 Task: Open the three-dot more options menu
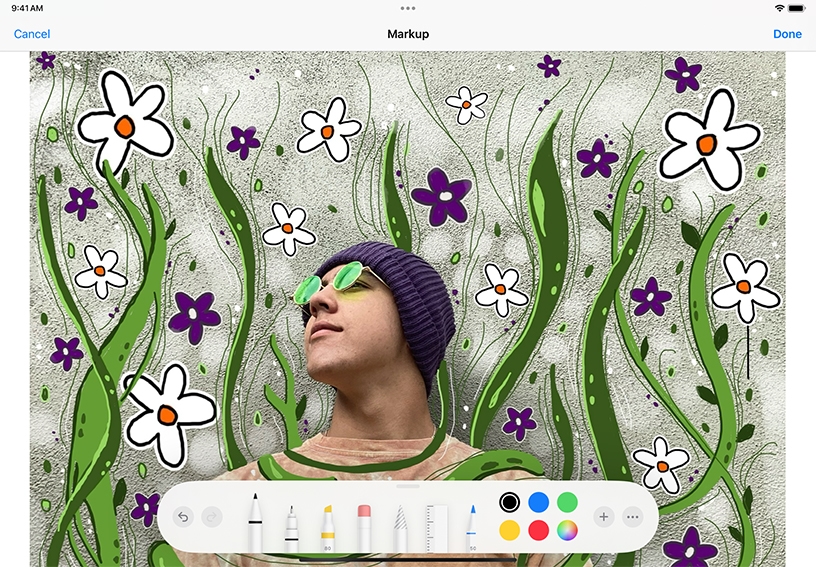pyautogui.click(x=632, y=517)
